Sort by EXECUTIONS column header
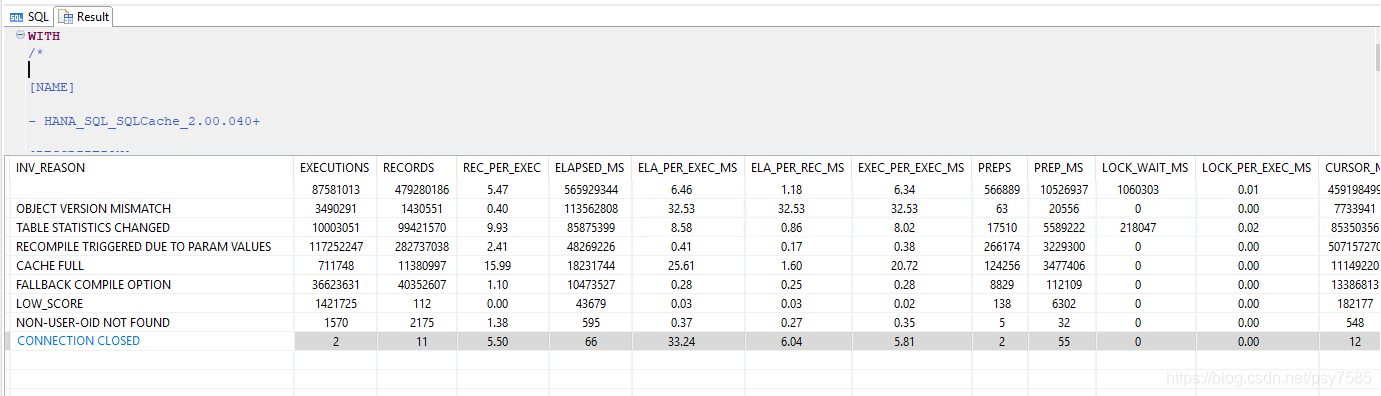Viewport: 1381px width, 396px height. (335, 167)
